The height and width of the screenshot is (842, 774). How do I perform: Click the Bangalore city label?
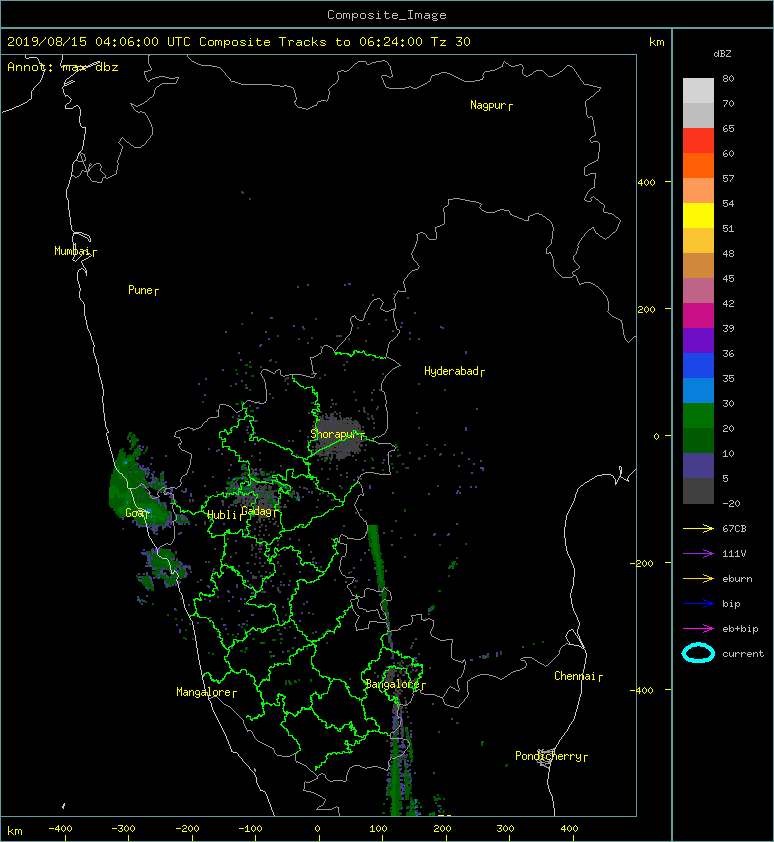coord(393,684)
